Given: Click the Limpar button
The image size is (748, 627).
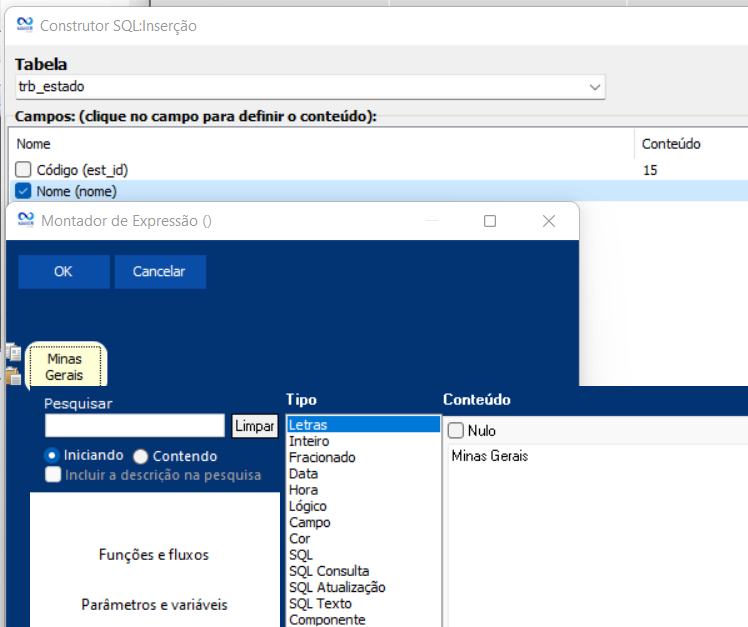Looking at the screenshot, I should [x=254, y=426].
